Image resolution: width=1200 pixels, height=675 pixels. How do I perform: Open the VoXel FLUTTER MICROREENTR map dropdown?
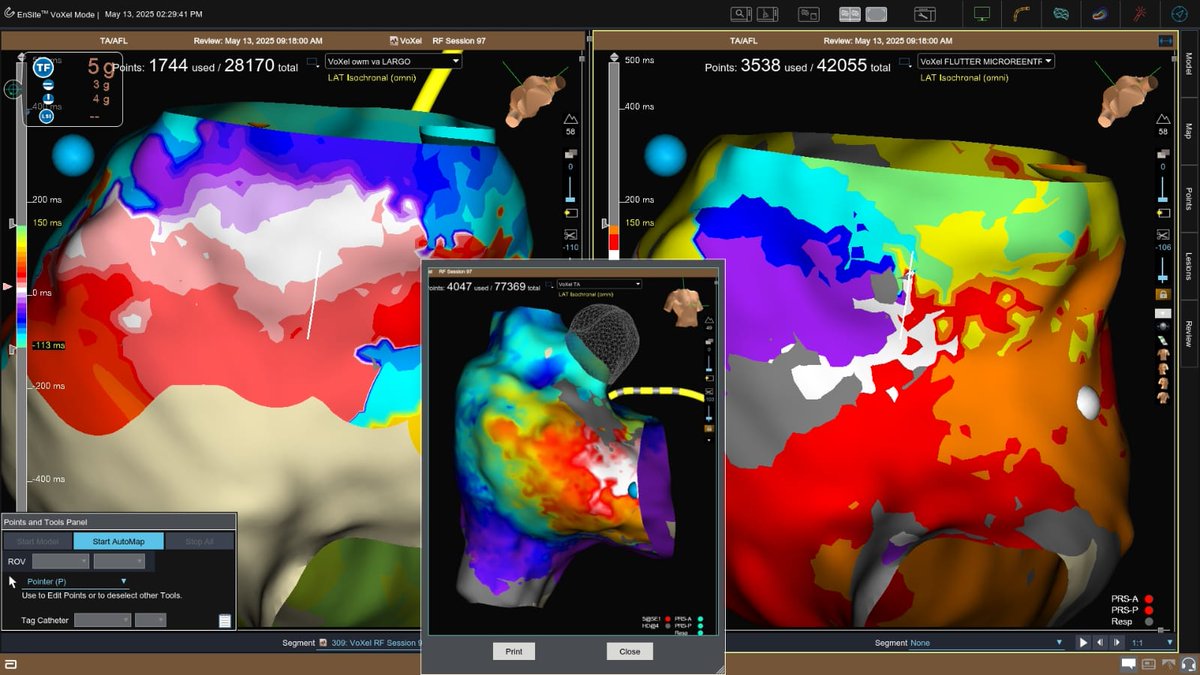[x=986, y=61]
